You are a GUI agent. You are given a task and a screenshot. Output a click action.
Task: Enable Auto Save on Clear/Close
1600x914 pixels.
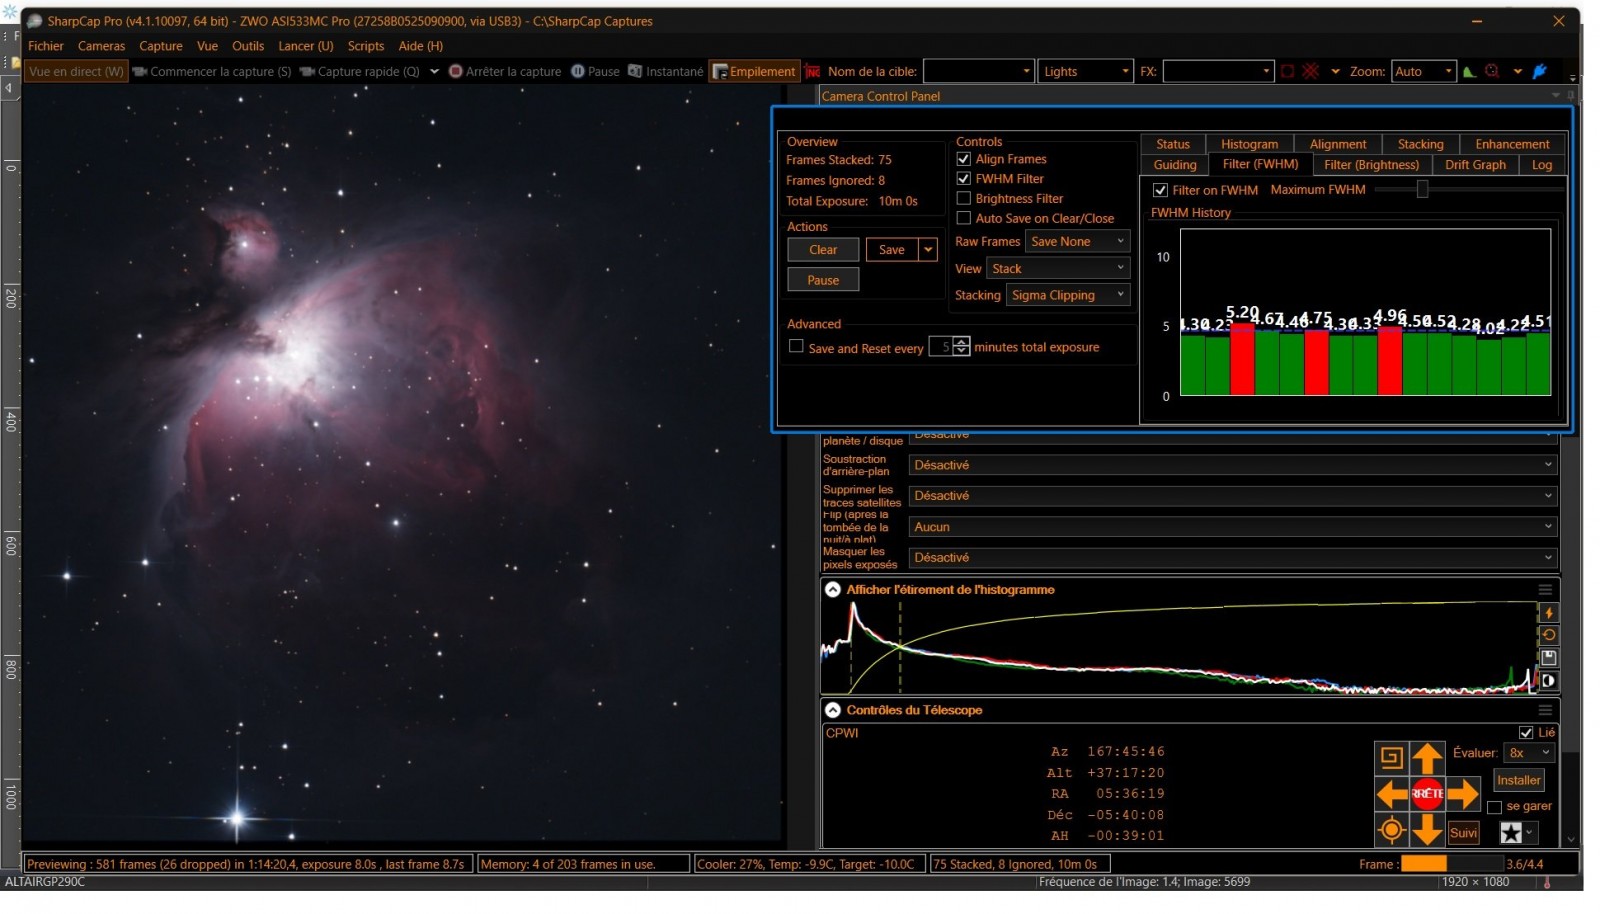tap(964, 219)
